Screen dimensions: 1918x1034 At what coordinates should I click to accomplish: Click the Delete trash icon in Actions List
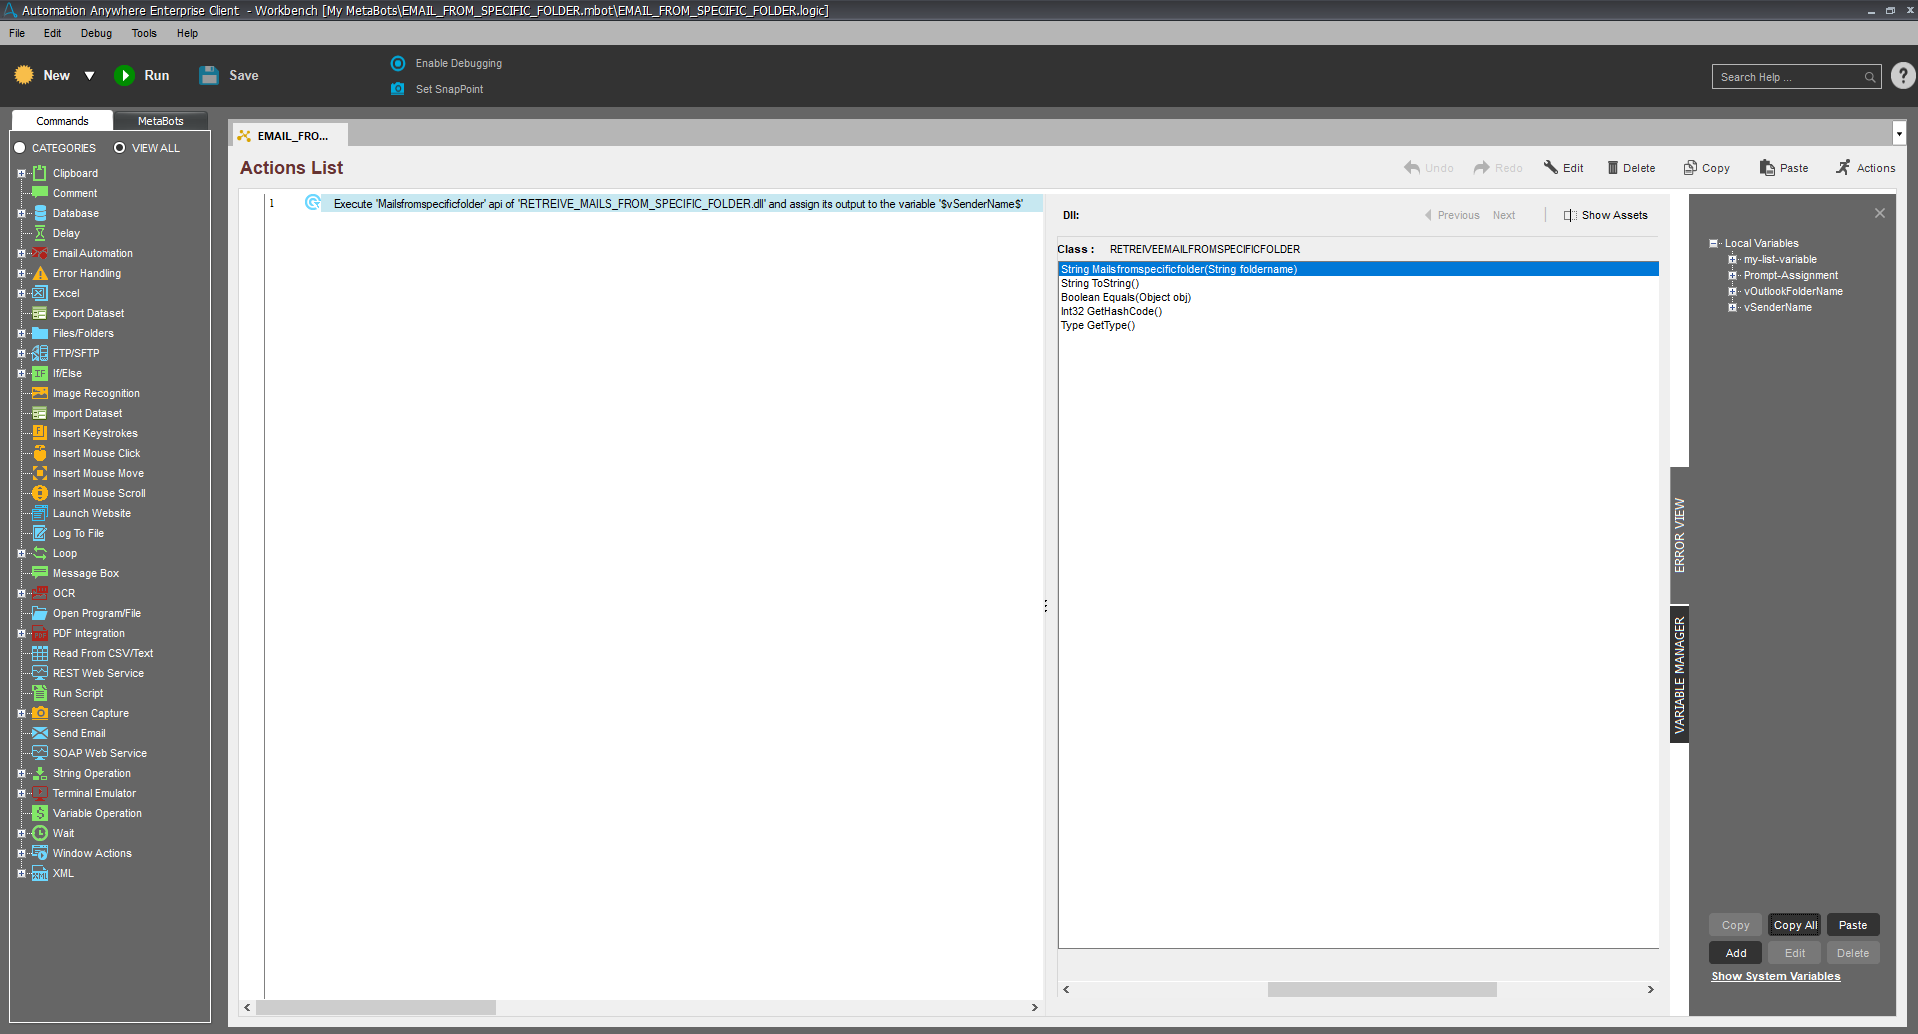point(1613,167)
